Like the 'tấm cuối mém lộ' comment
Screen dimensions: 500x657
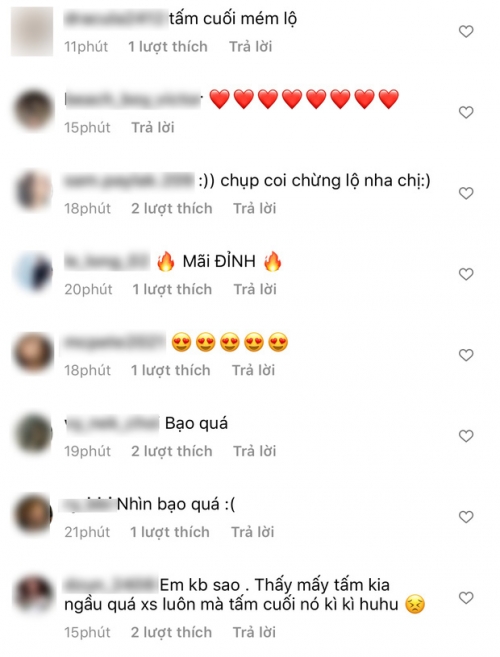pyautogui.click(x=466, y=31)
